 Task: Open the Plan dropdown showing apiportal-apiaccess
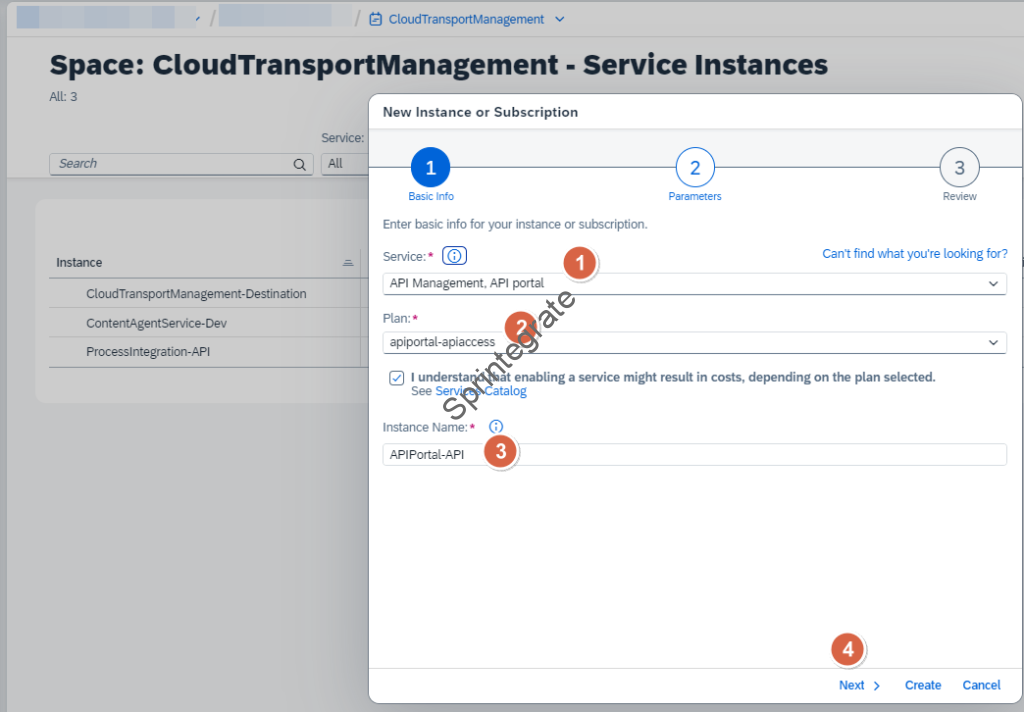994,342
